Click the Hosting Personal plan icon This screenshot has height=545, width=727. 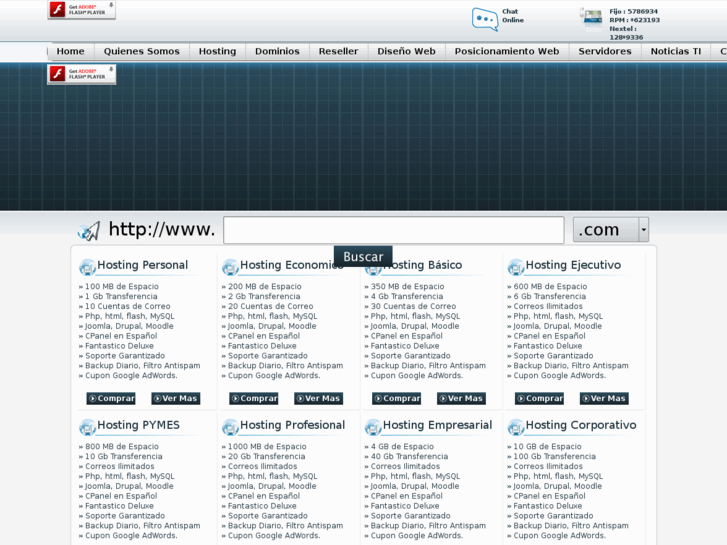(x=87, y=267)
